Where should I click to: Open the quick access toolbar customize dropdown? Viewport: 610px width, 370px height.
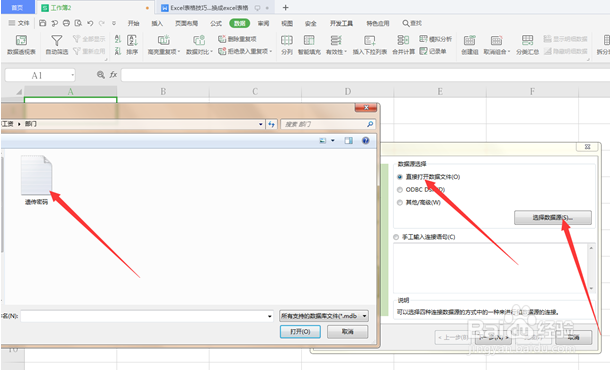pos(114,23)
